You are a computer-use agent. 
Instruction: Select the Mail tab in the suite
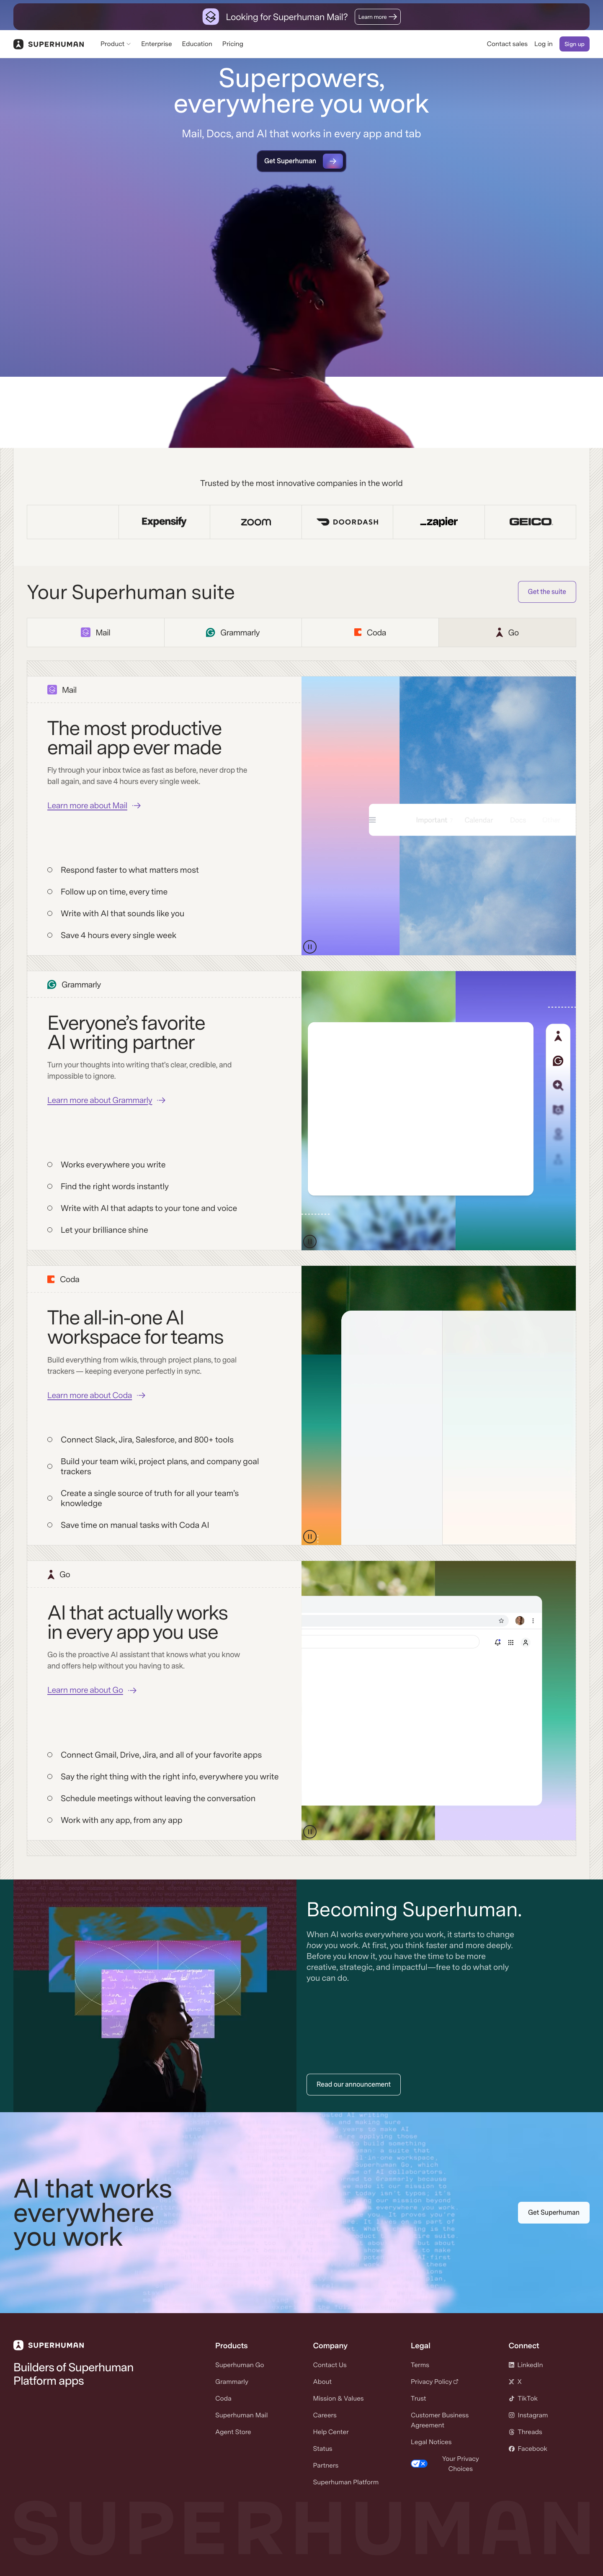(96, 632)
